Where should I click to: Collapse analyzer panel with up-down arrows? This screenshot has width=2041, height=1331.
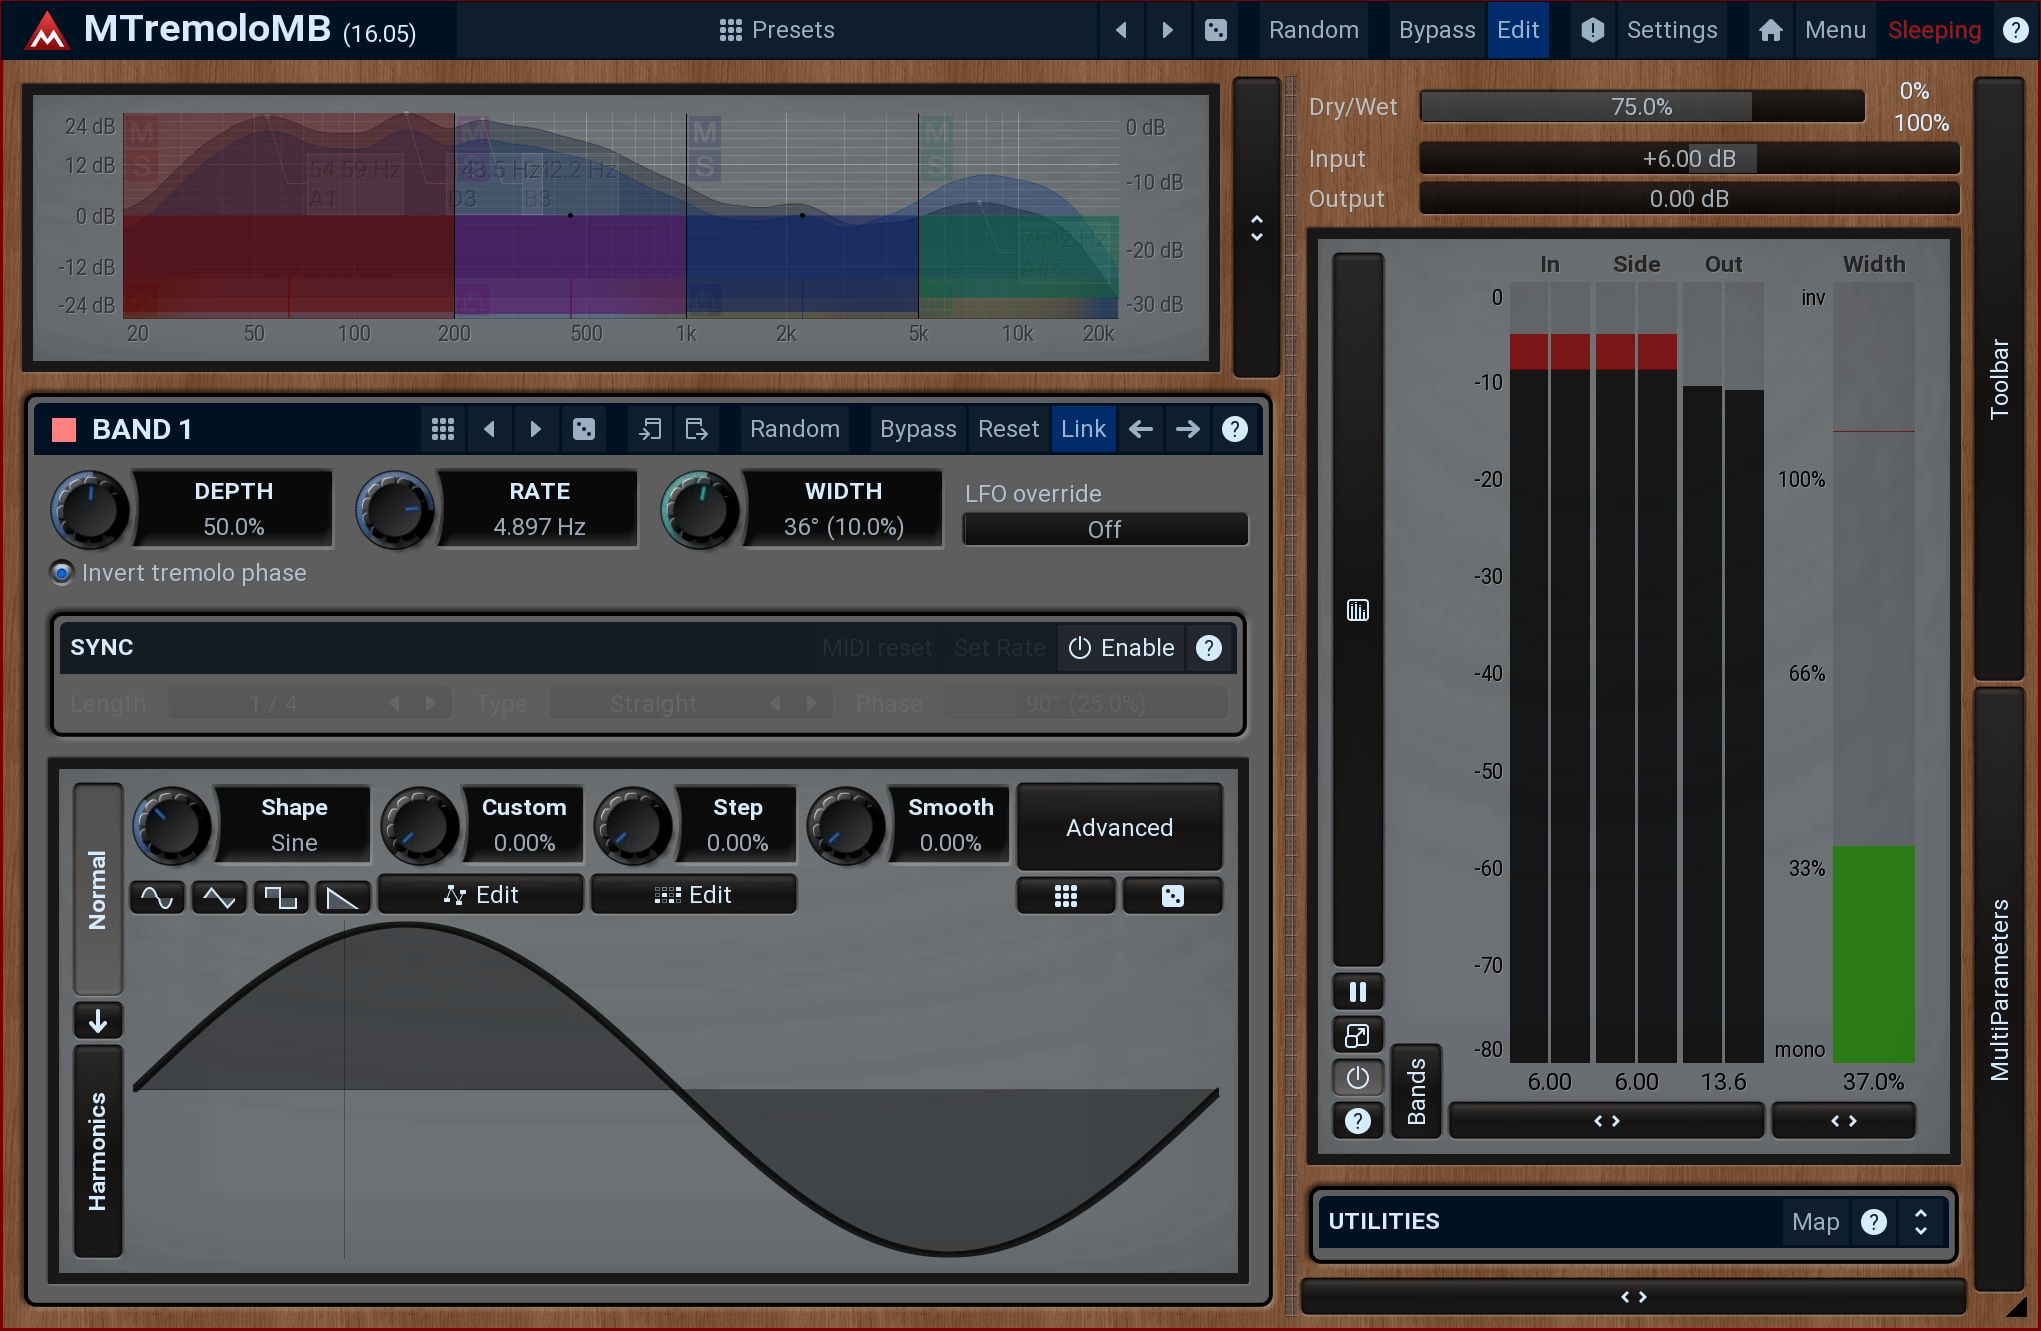(x=1257, y=228)
